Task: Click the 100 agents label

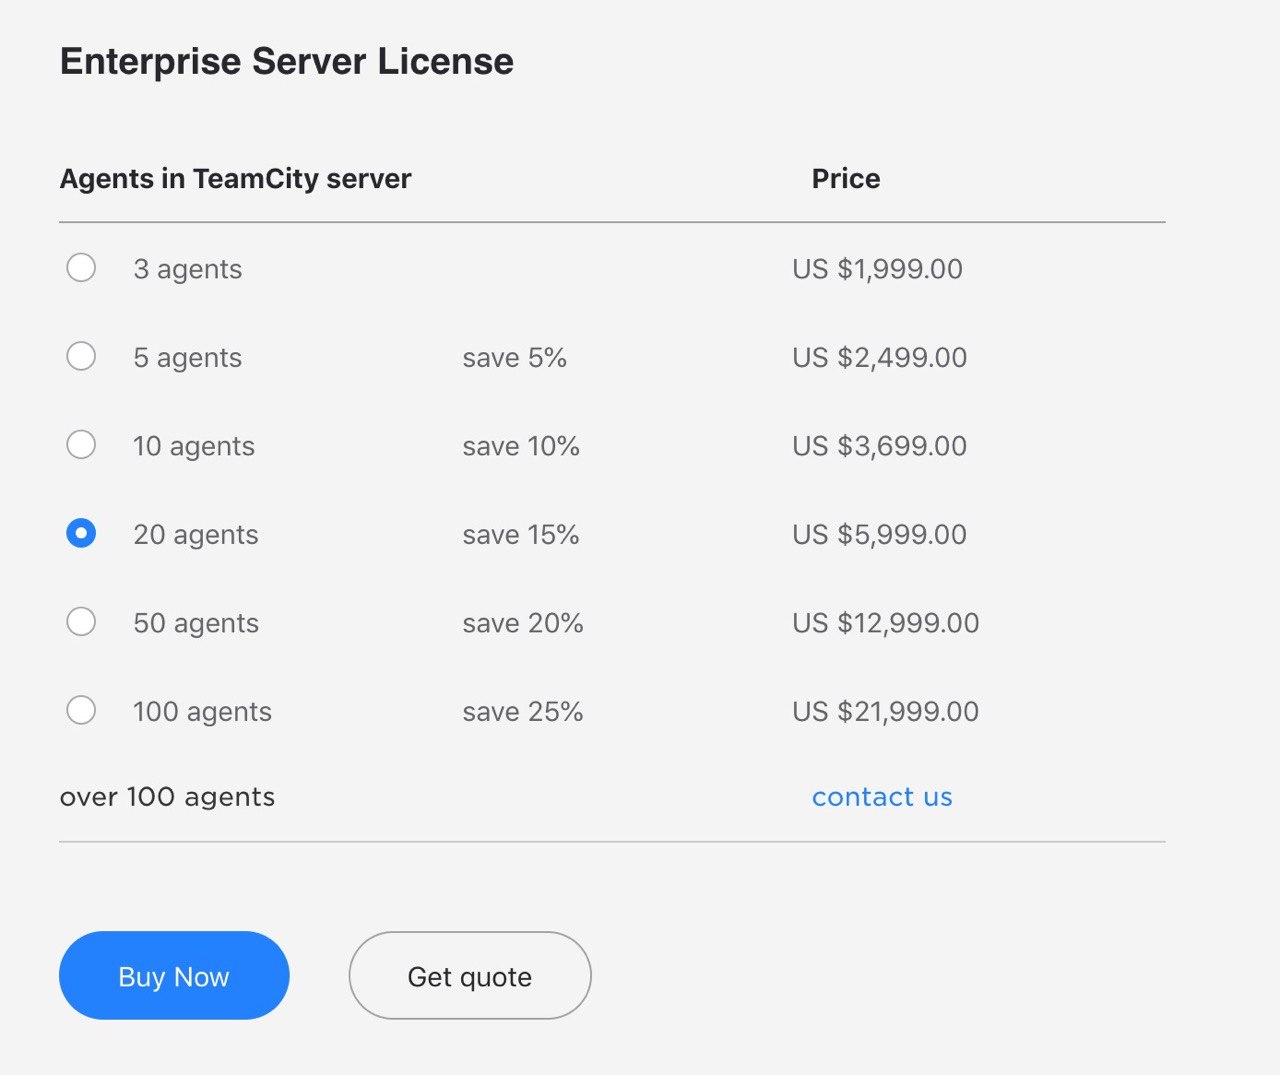Action: tap(202, 712)
